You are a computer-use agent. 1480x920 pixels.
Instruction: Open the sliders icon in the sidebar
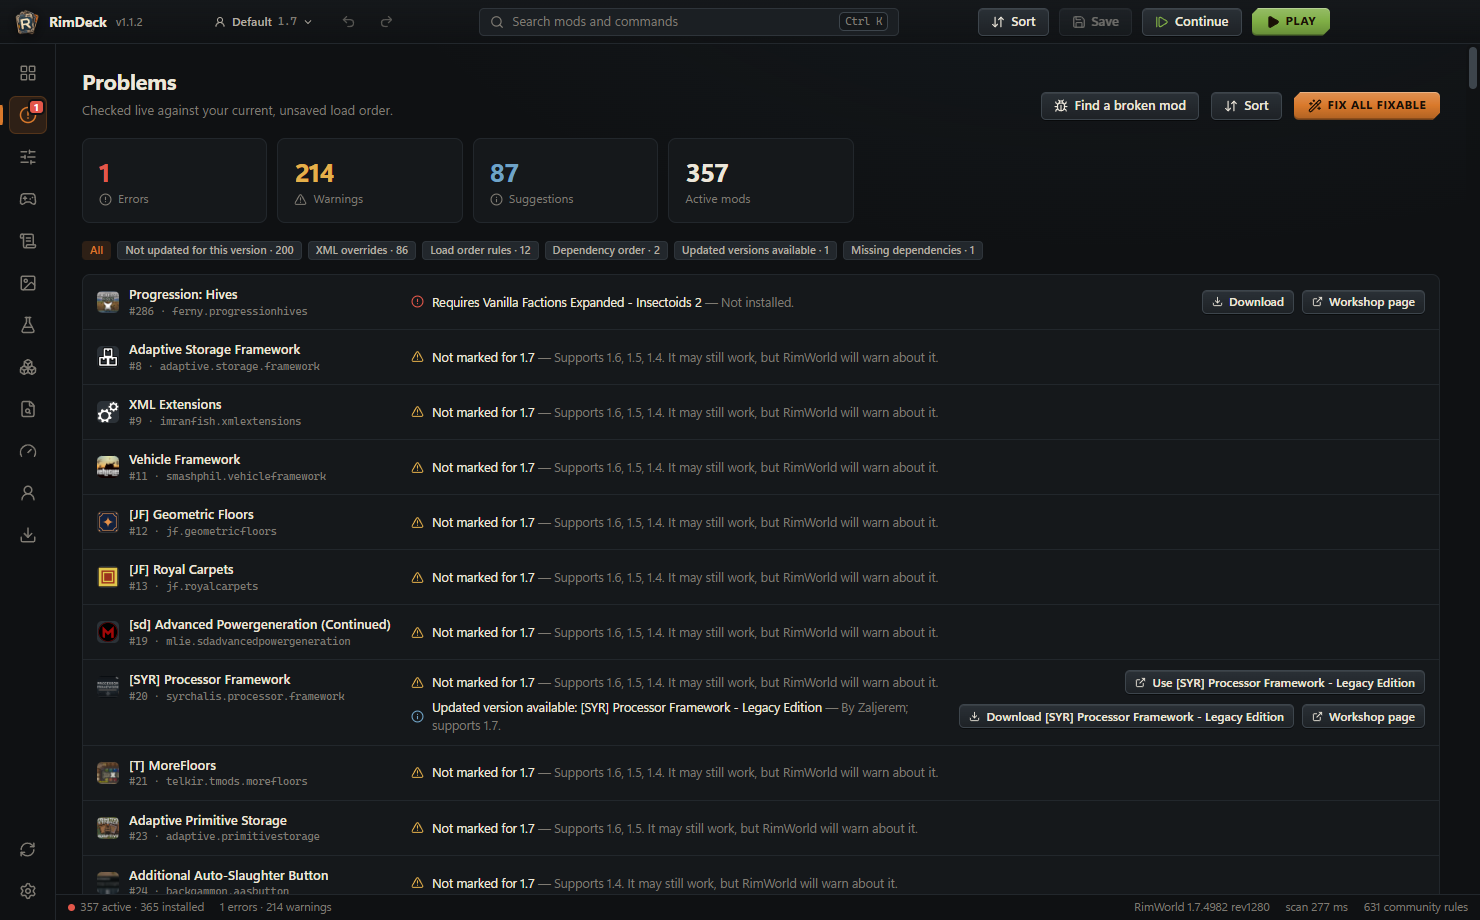click(x=28, y=157)
